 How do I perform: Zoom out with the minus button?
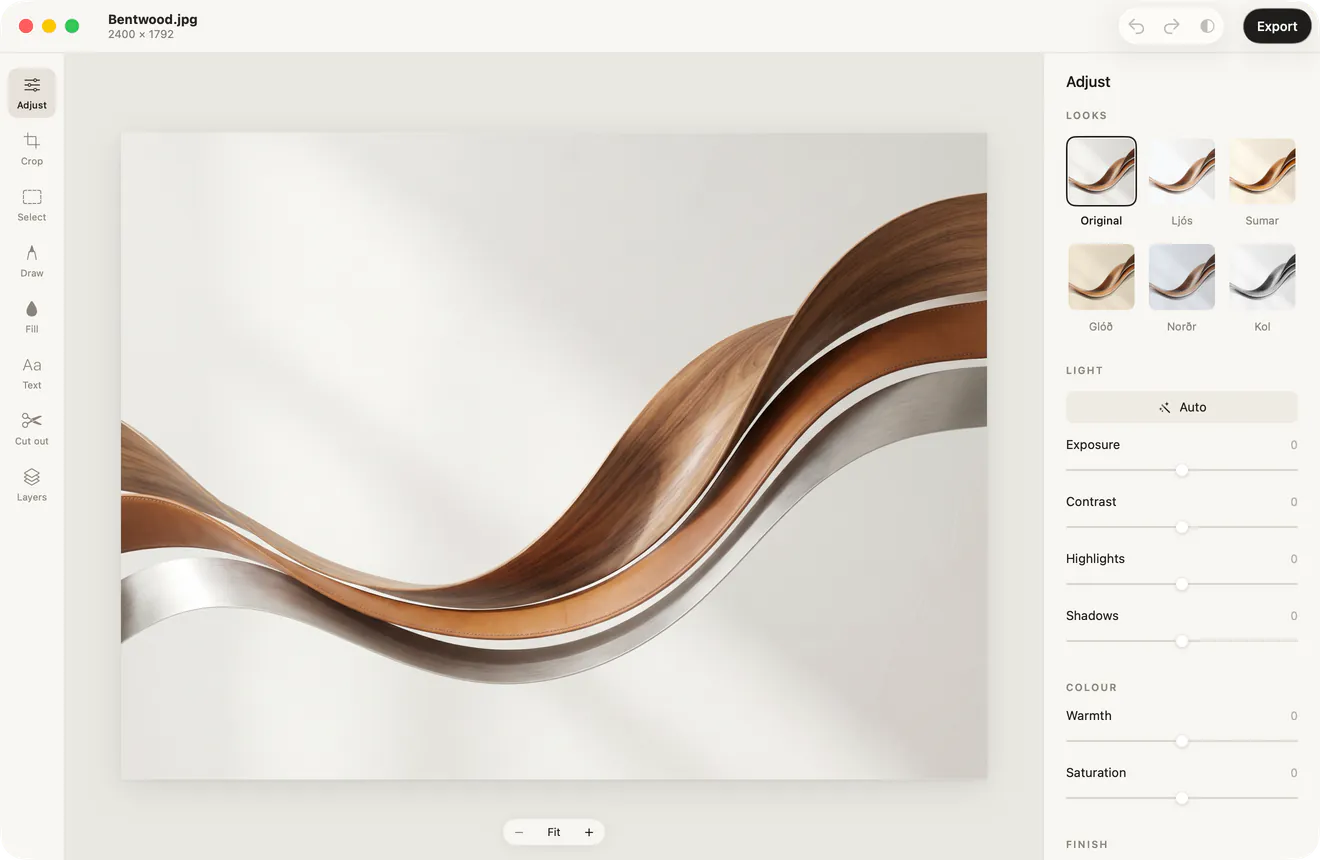pos(519,832)
